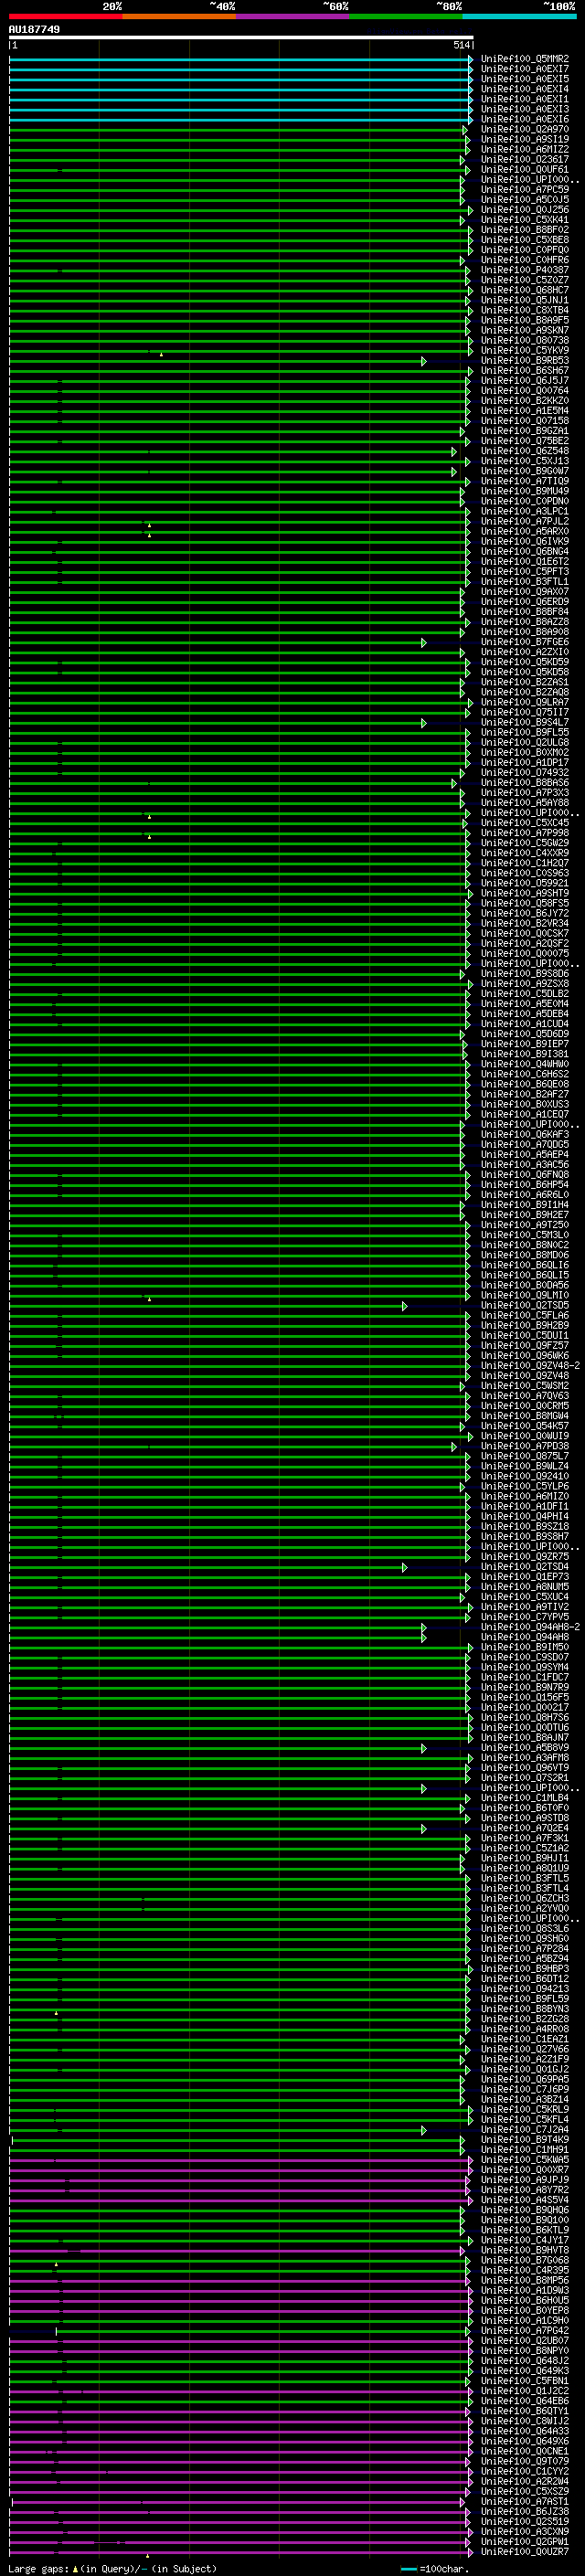
Task: Select text UniRef100_Q92410
Action: (x=525, y=1476)
